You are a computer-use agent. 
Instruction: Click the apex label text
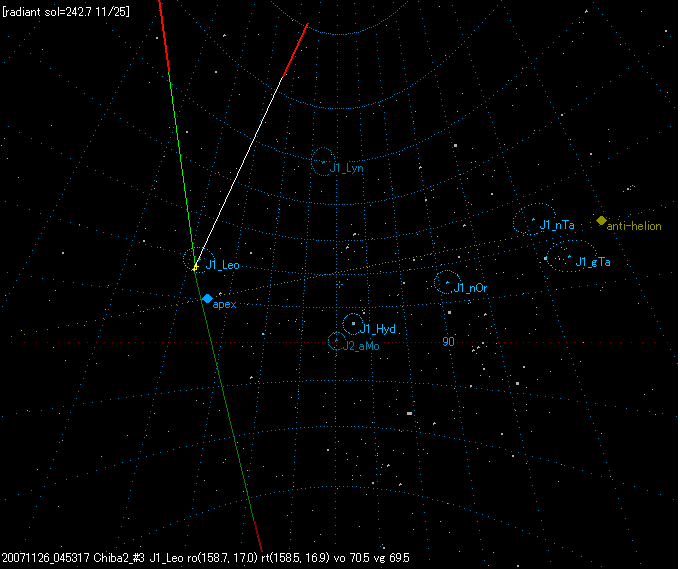(x=225, y=304)
